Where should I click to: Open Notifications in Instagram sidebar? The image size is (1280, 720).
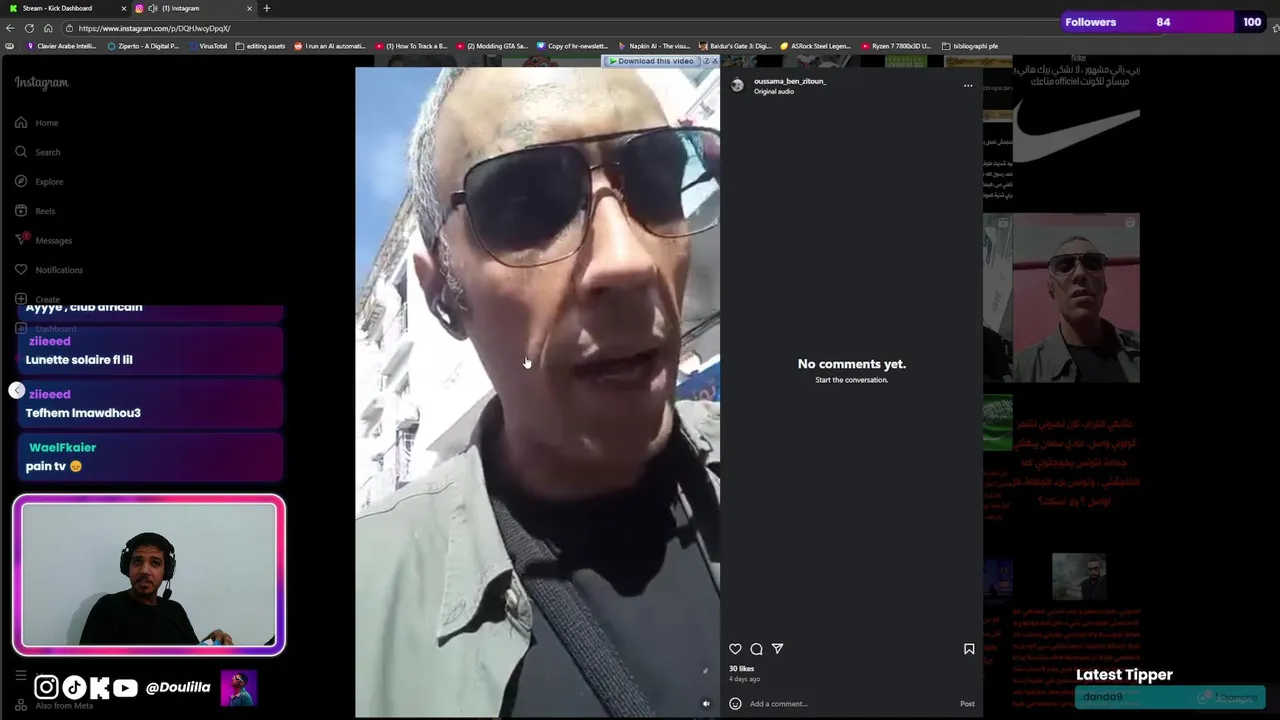48,270
